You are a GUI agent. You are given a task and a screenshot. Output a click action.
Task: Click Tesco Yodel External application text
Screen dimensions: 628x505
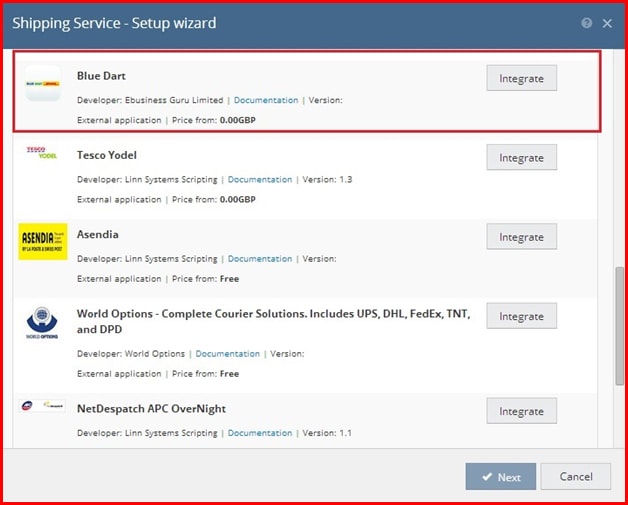(x=119, y=199)
